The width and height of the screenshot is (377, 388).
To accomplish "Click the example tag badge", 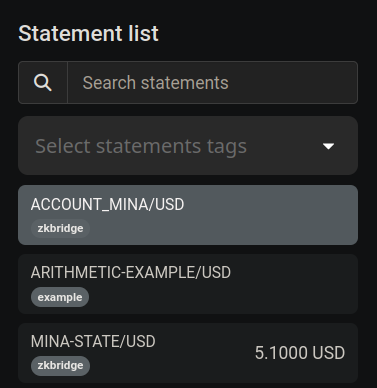I will [60, 297].
